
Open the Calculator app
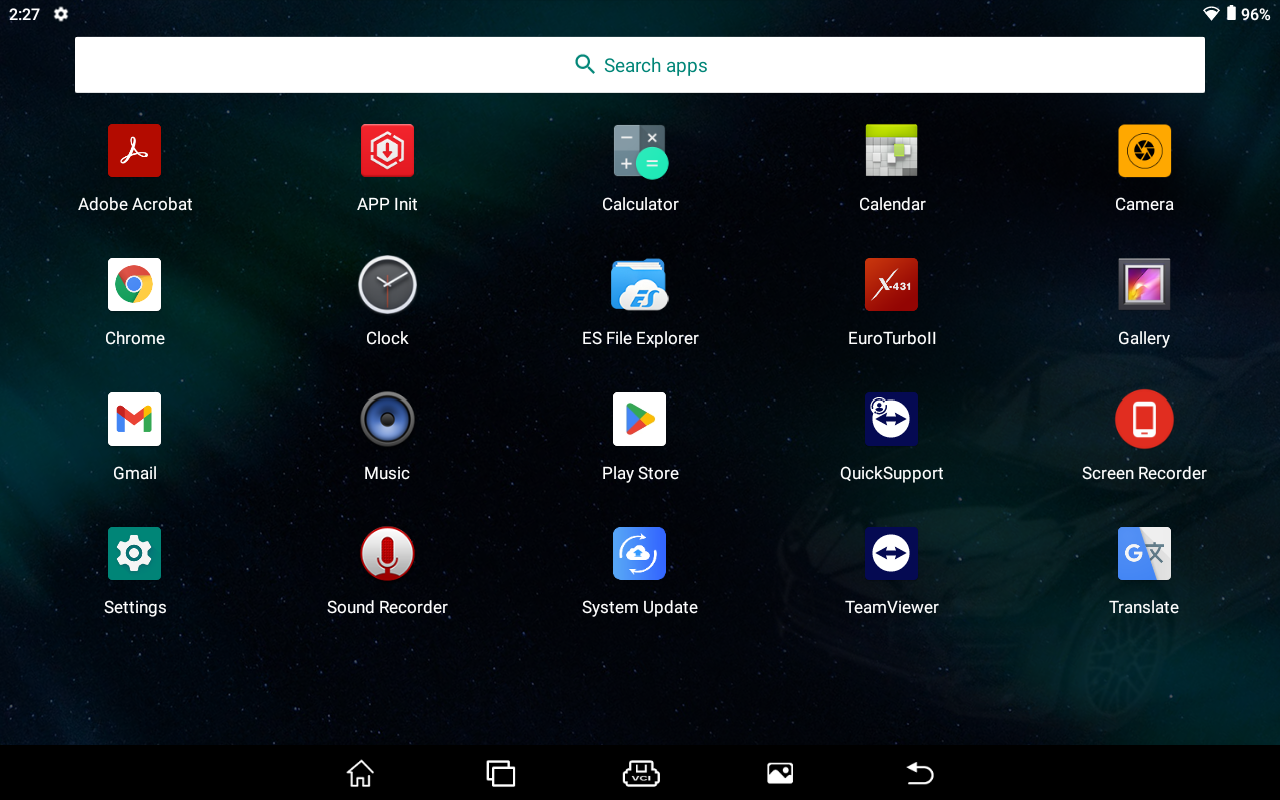pos(640,151)
